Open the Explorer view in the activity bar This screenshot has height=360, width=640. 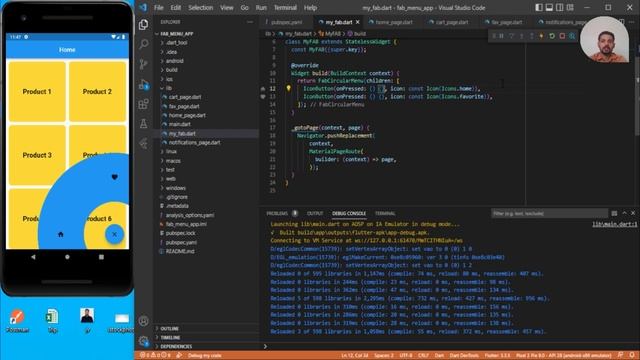click(x=144, y=24)
